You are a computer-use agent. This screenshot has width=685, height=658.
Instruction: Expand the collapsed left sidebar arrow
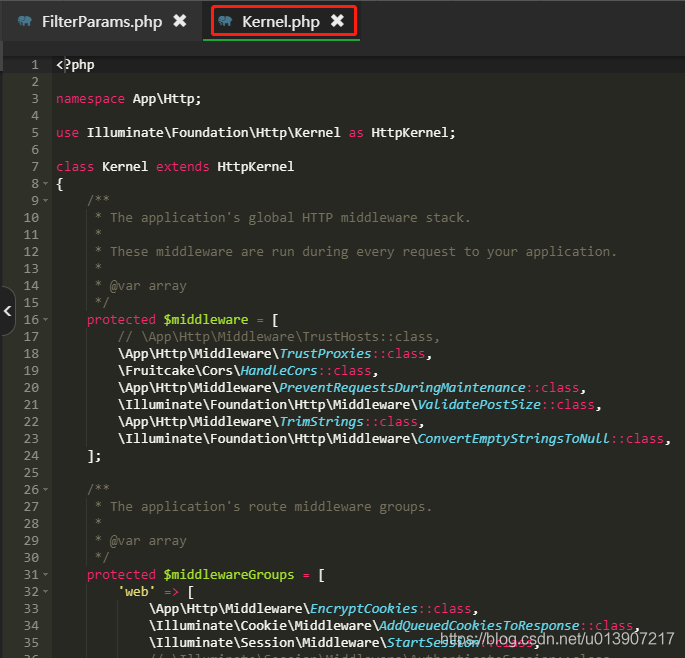point(7,311)
